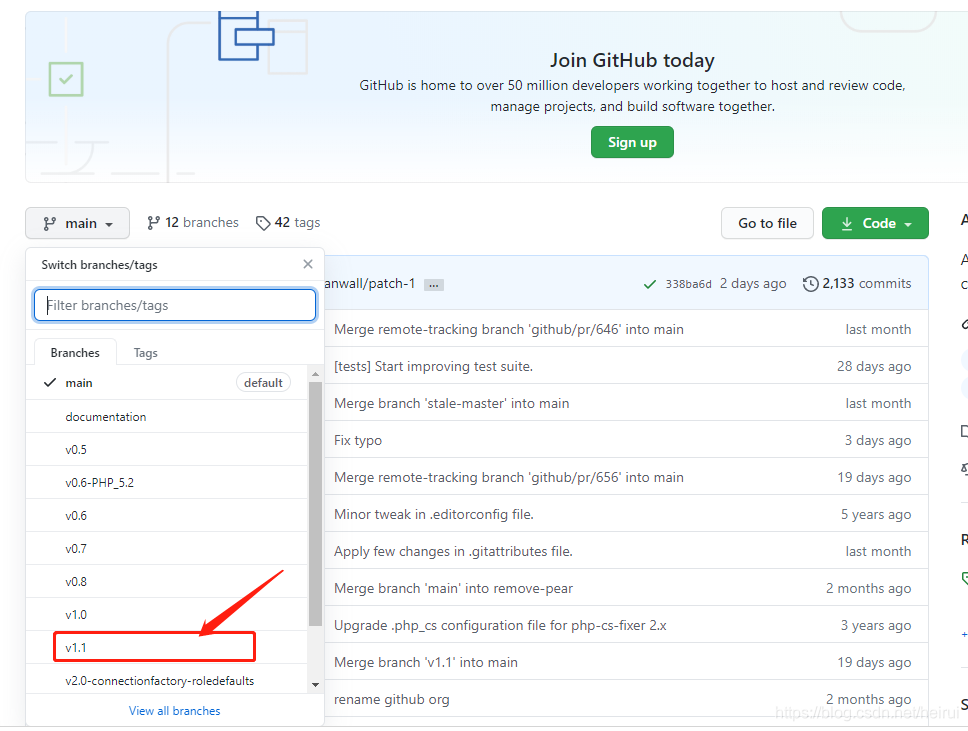Image resolution: width=968 pixels, height=731 pixels.
Task: Select the v0.5 branch
Action: pyautogui.click(x=167, y=449)
